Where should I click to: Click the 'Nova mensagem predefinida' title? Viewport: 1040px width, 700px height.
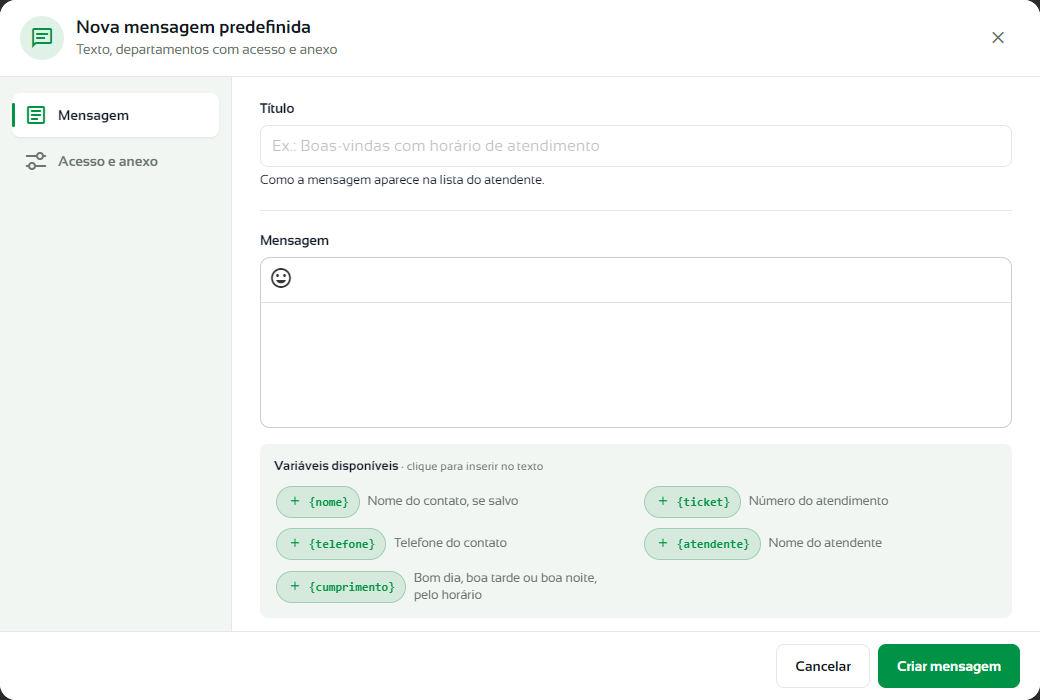[193, 27]
